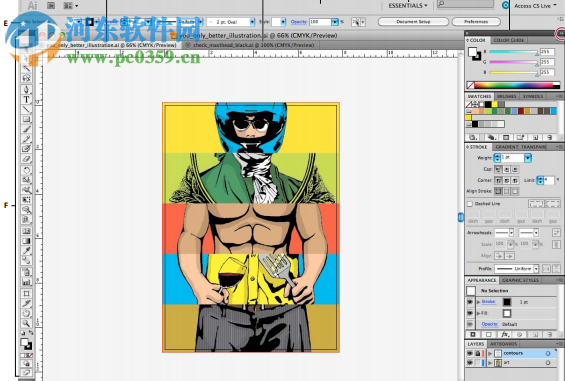Image resolution: width=565 pixels, height=381 pixels.
Task: Open the stroke Weight dropdown
Action: coord(528,158)
